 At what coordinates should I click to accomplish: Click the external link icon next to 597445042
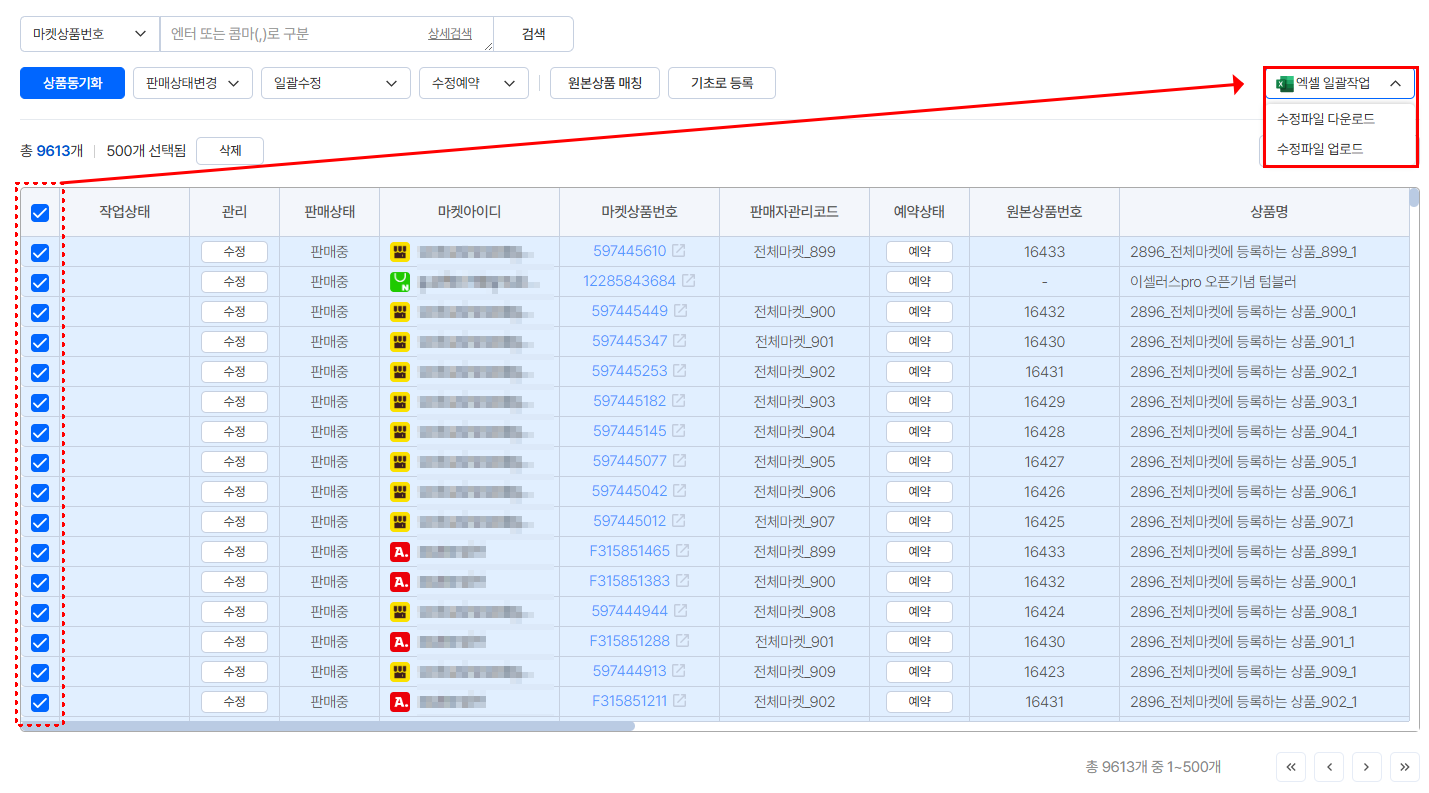tap(679, 491)
